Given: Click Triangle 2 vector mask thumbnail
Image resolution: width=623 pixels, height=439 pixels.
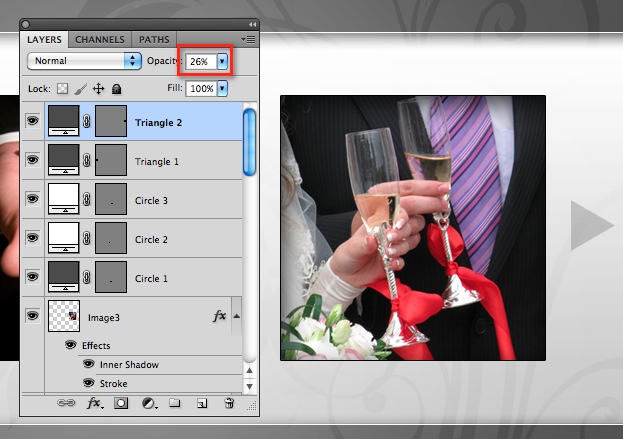Looking at the screenshot, I should (x=111, y=121).
